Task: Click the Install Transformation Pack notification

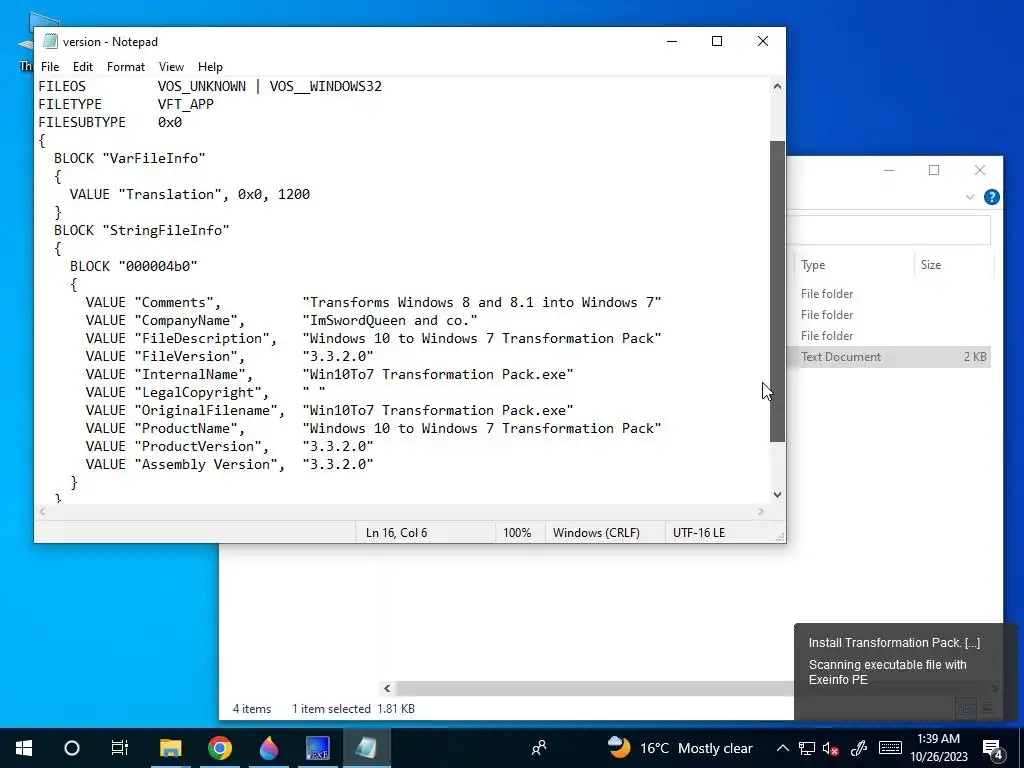Action: point(905,672)
